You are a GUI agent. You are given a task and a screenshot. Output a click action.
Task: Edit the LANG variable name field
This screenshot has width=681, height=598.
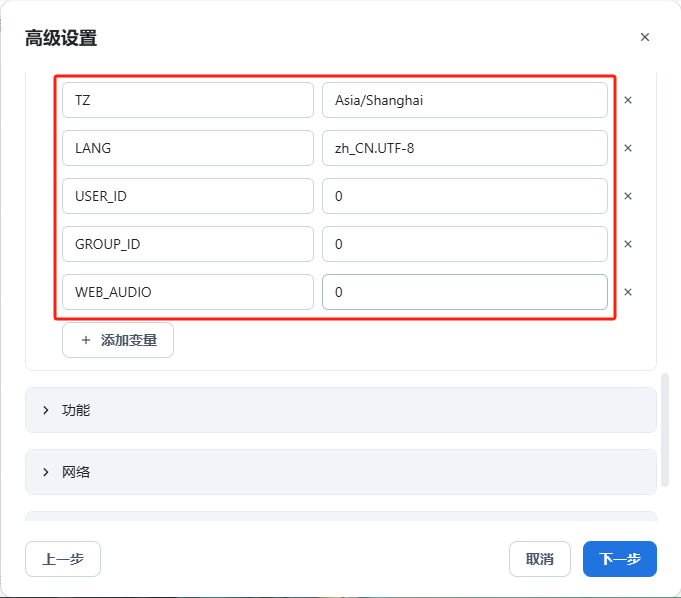pos(188,148)
